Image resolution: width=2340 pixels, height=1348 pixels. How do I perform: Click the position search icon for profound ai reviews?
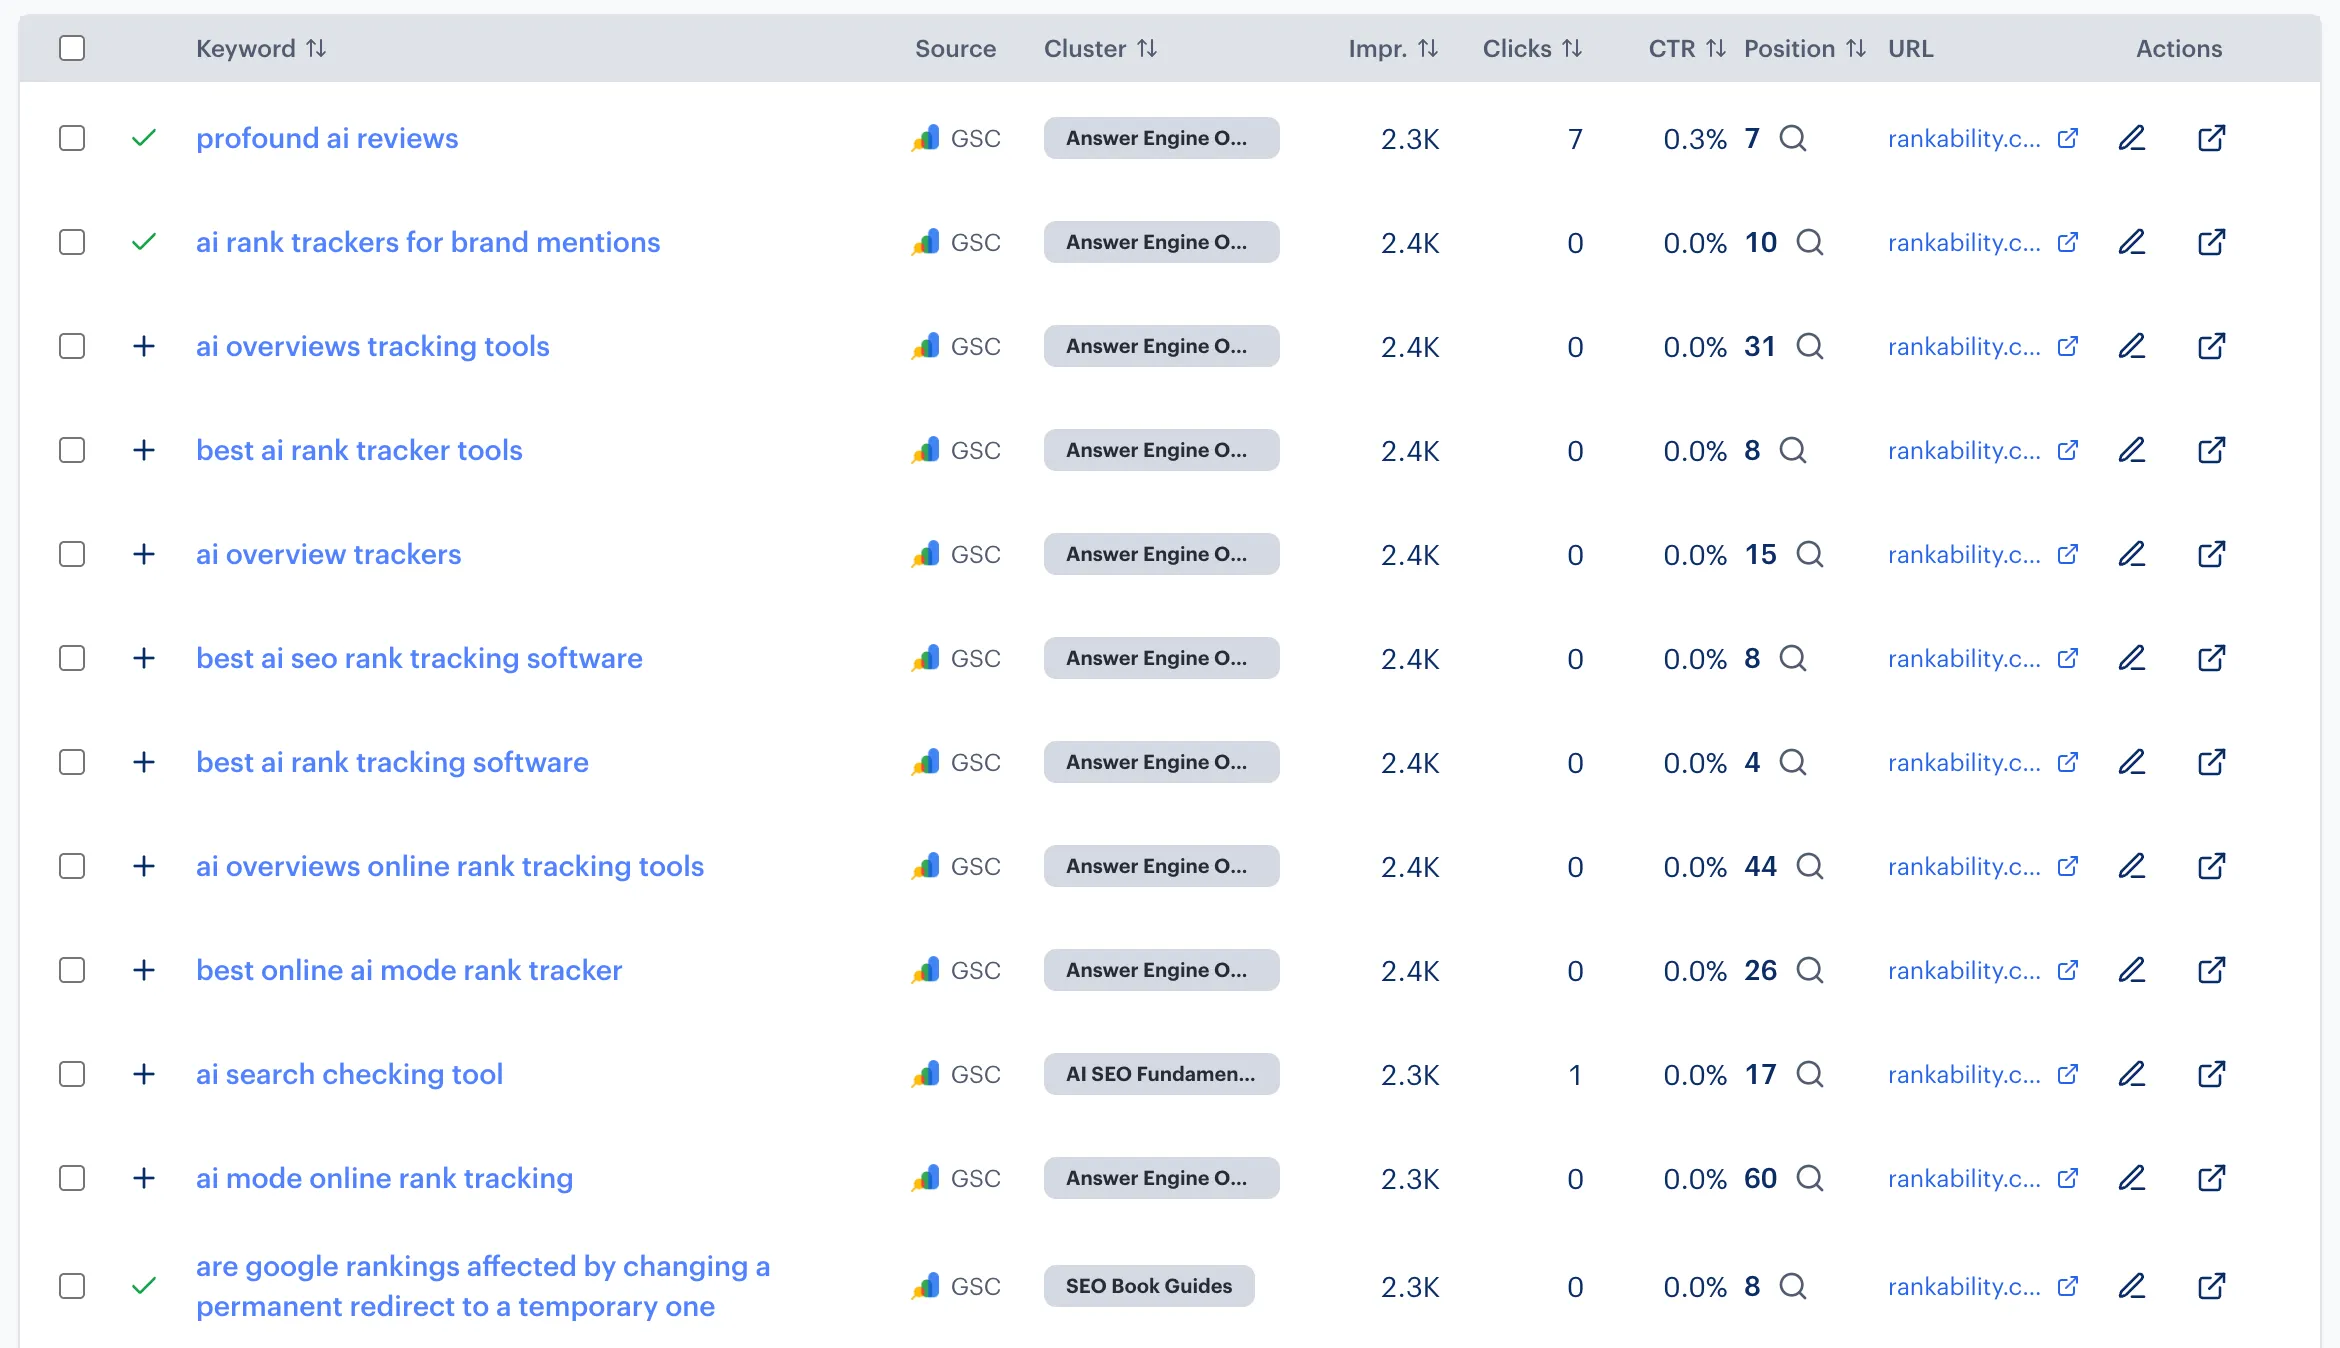point(1793,138)
